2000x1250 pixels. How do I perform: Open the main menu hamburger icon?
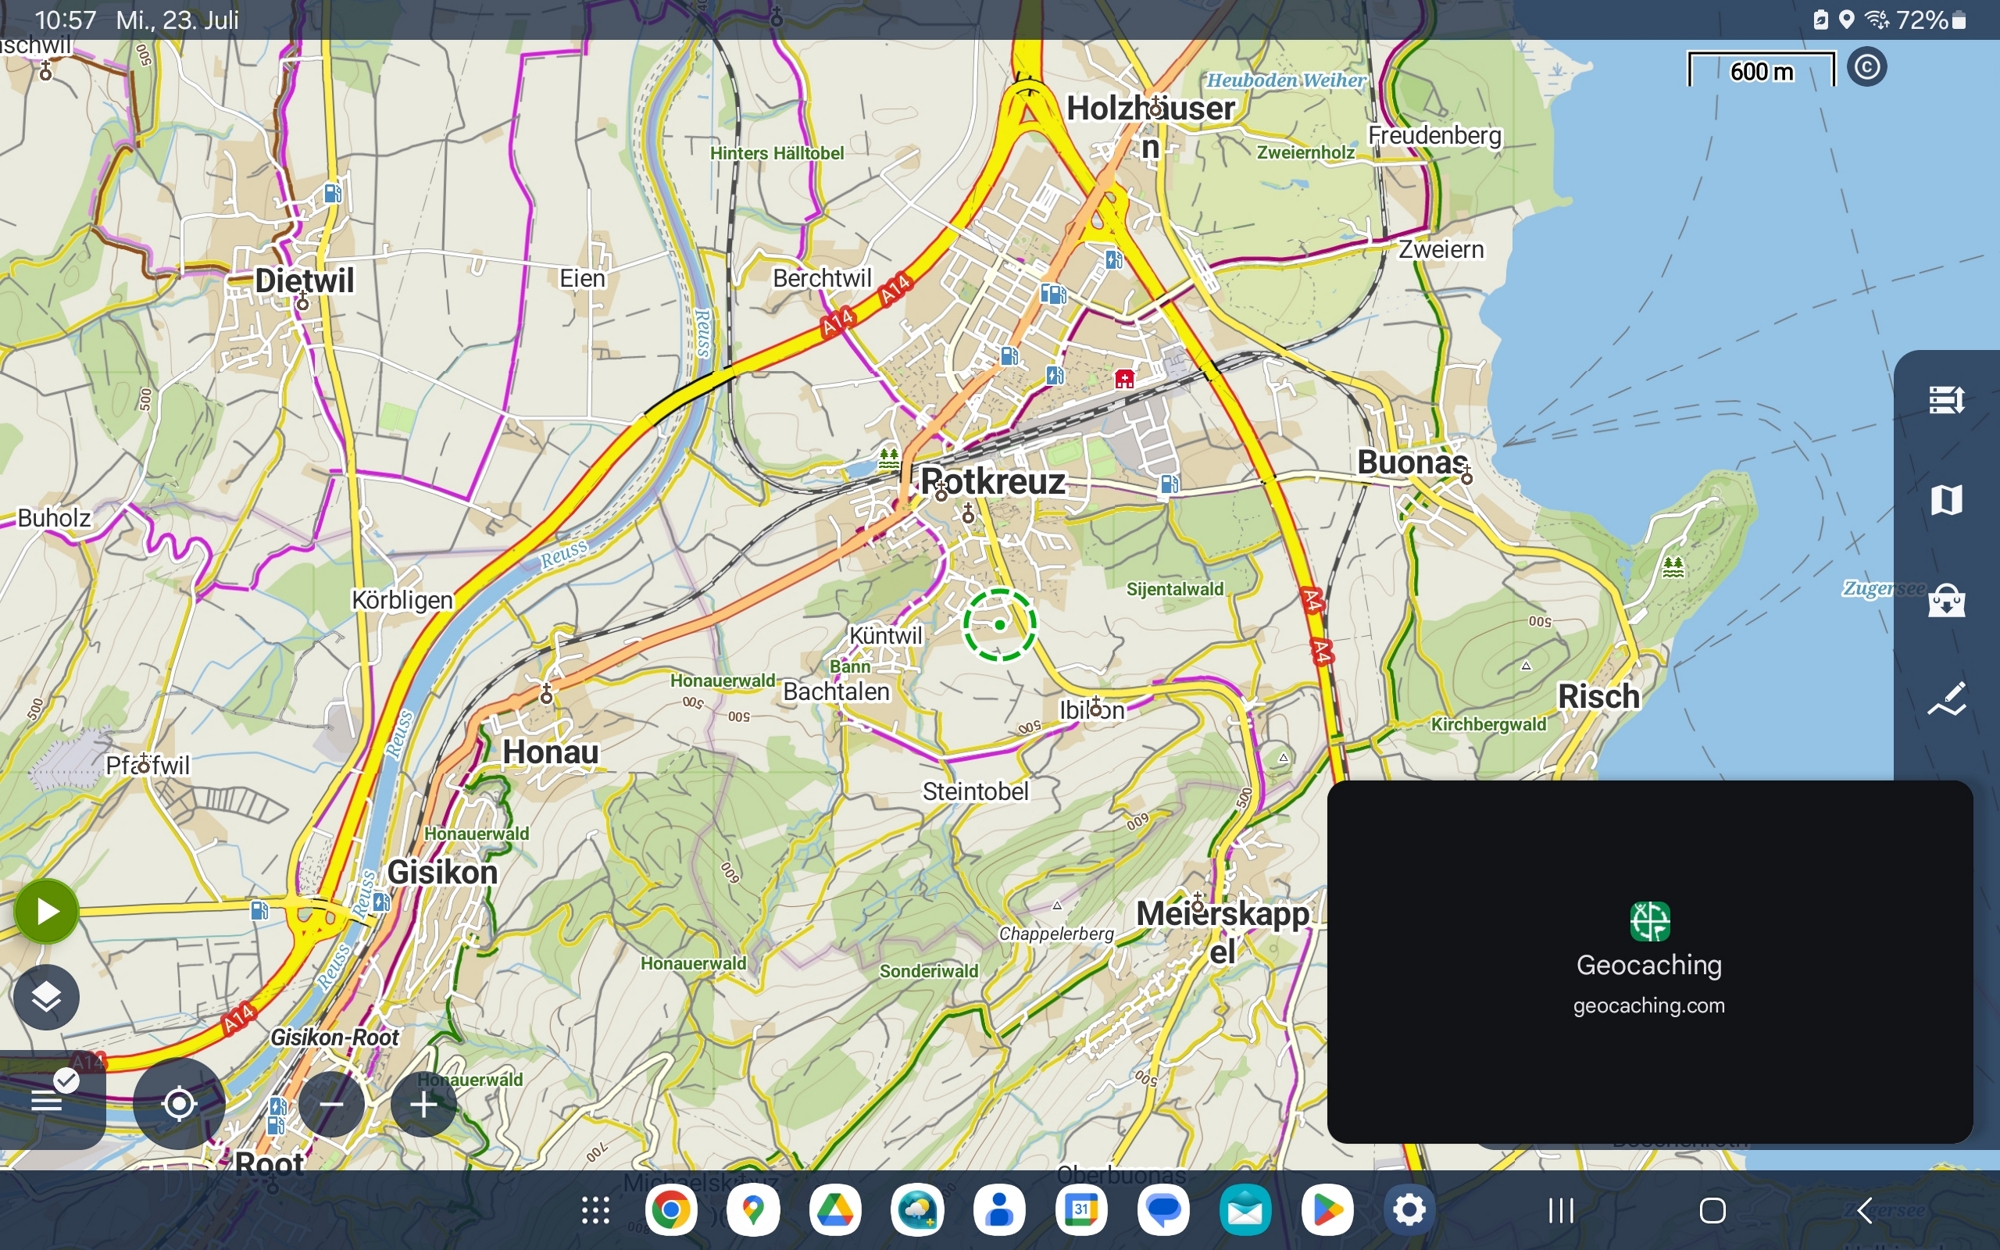46,1100
